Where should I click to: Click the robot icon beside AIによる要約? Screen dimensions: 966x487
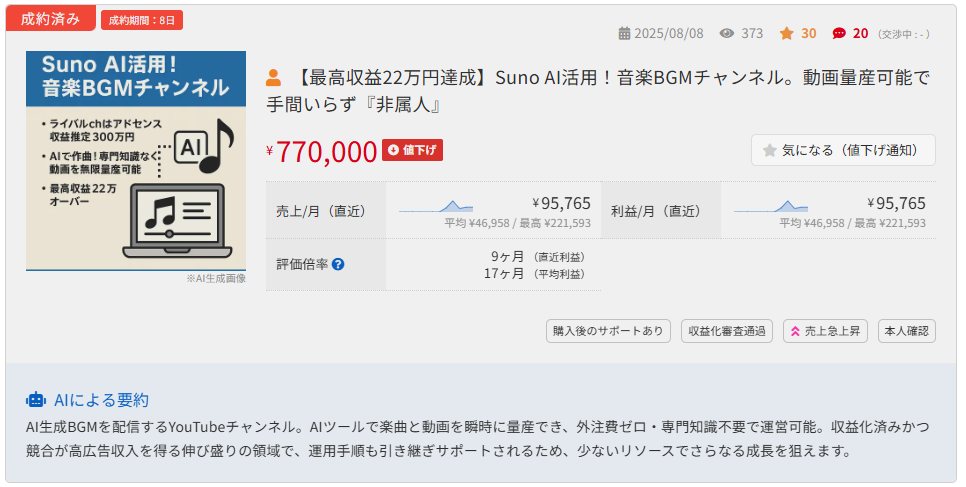36,400
